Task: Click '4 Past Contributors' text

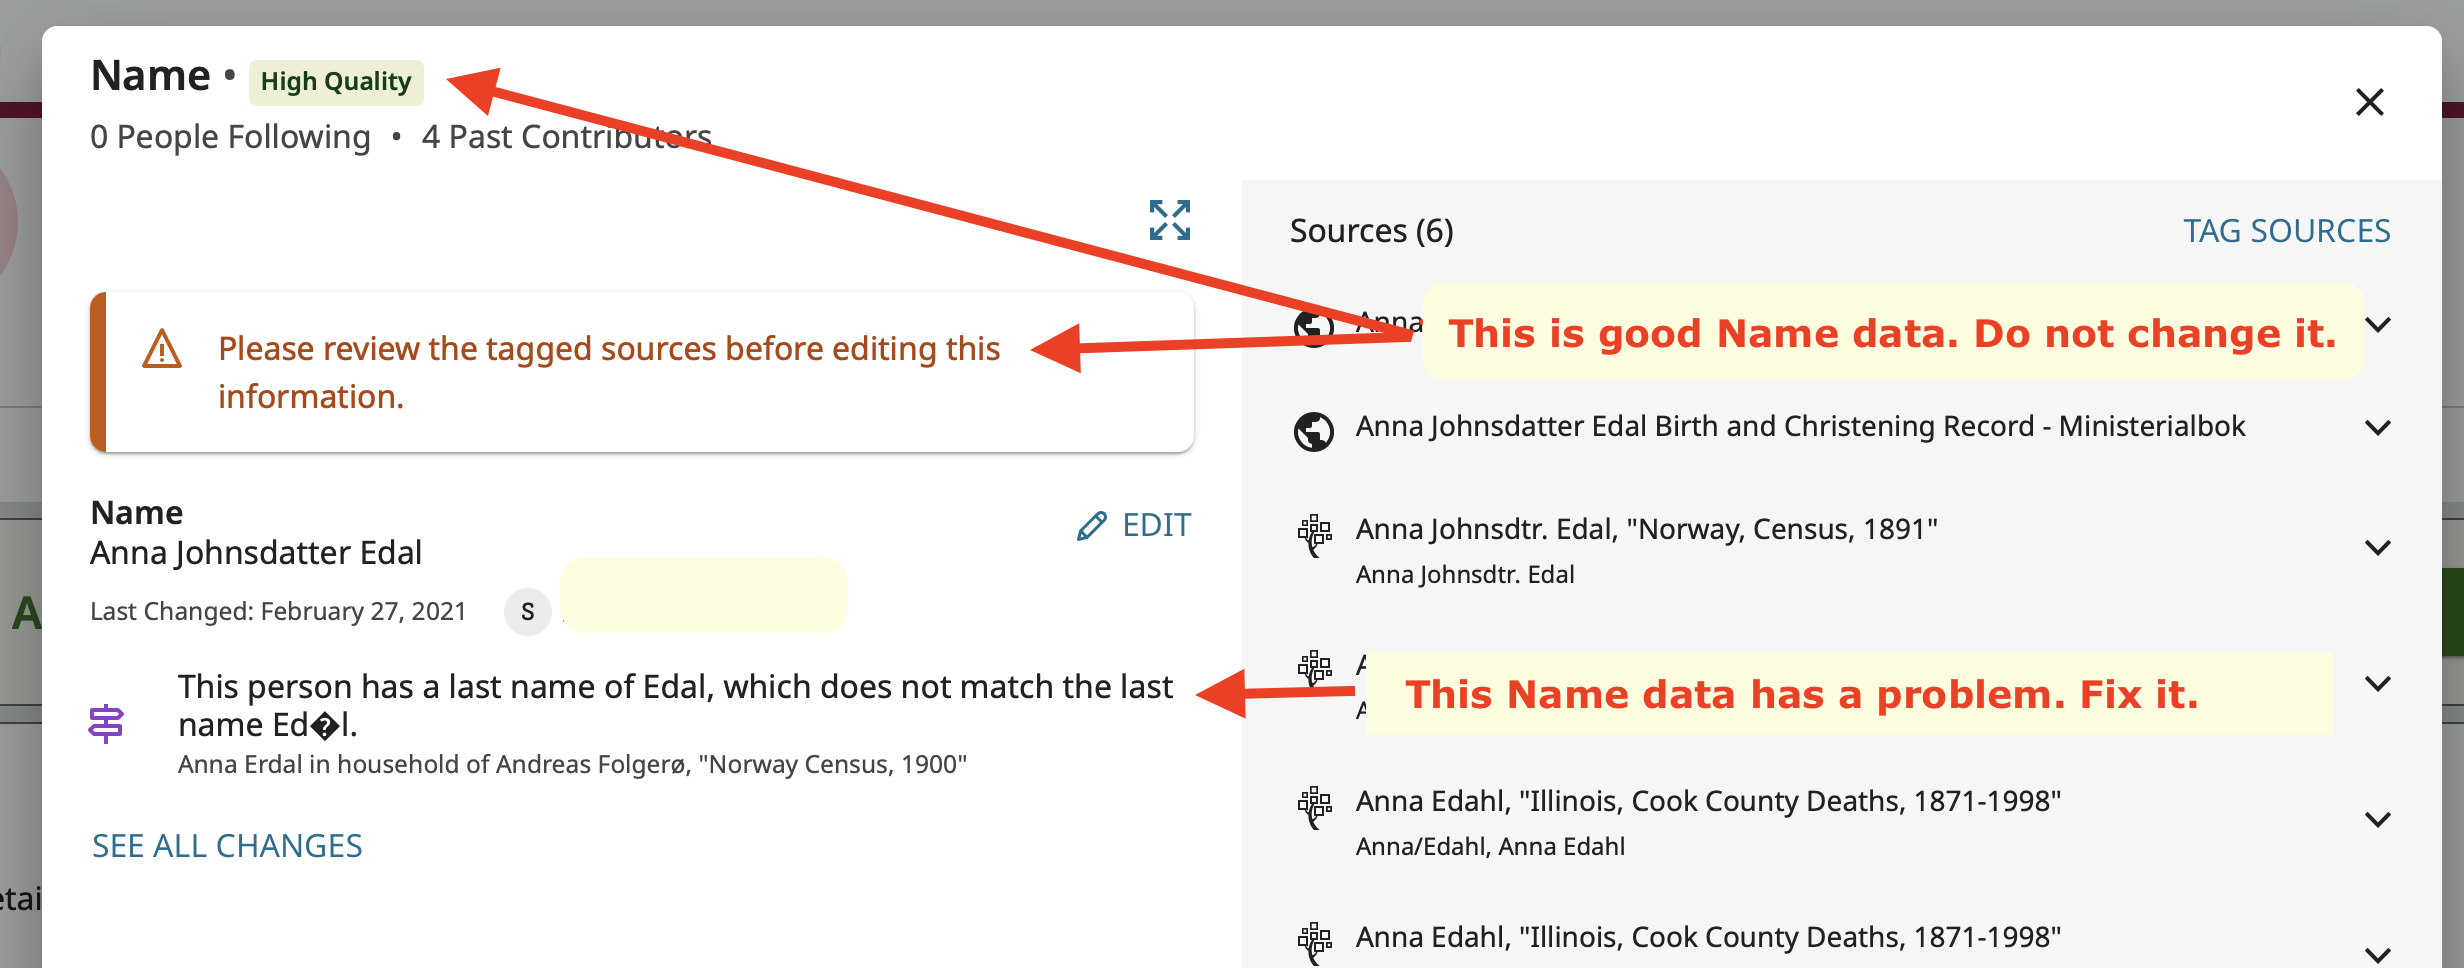Action: [x=567, y=137]
